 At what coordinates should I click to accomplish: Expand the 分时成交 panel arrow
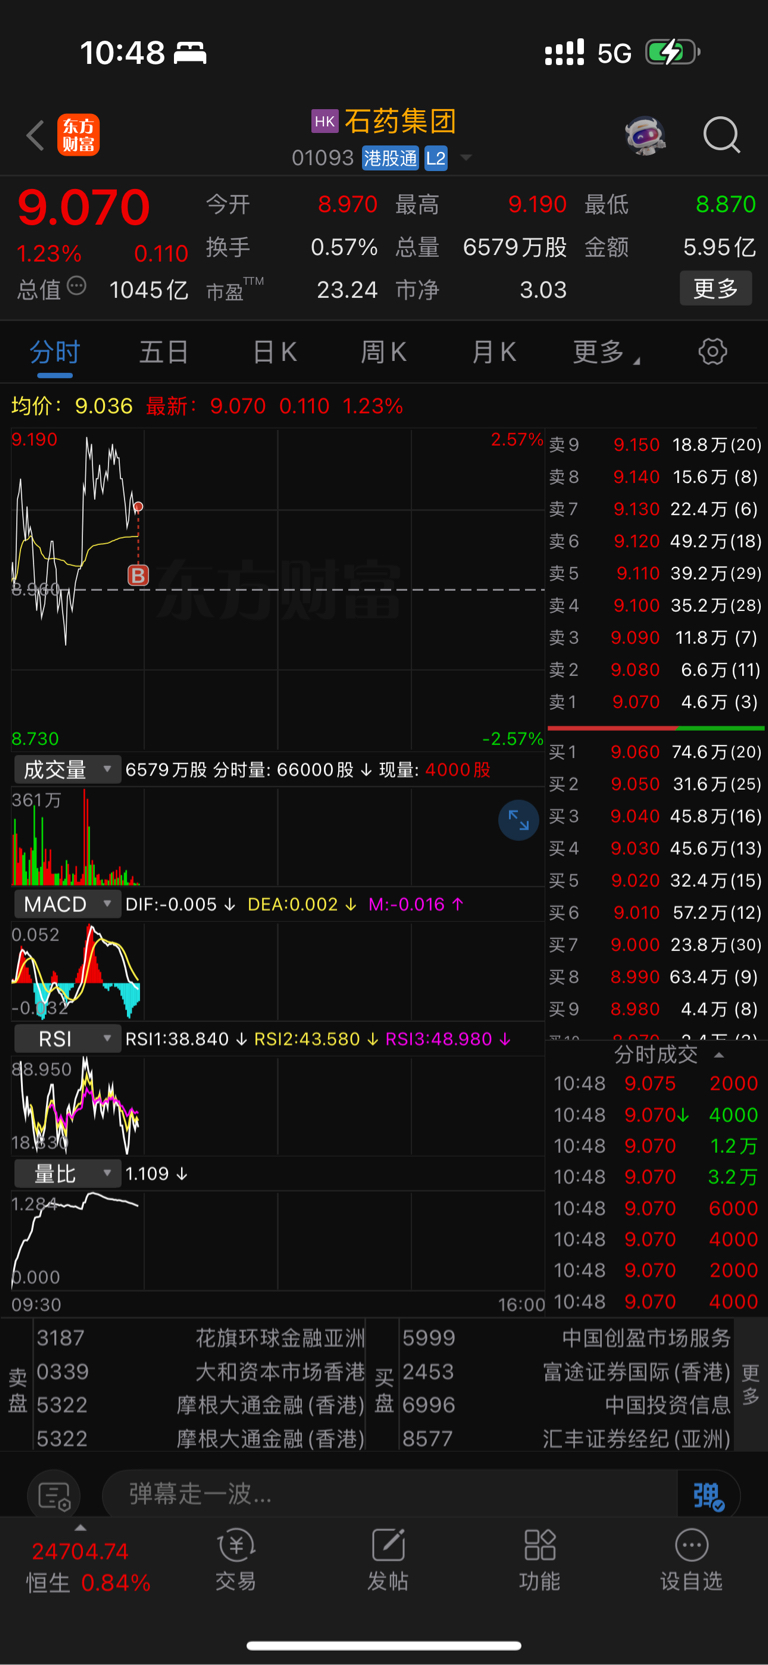(x=719, y=1055)
